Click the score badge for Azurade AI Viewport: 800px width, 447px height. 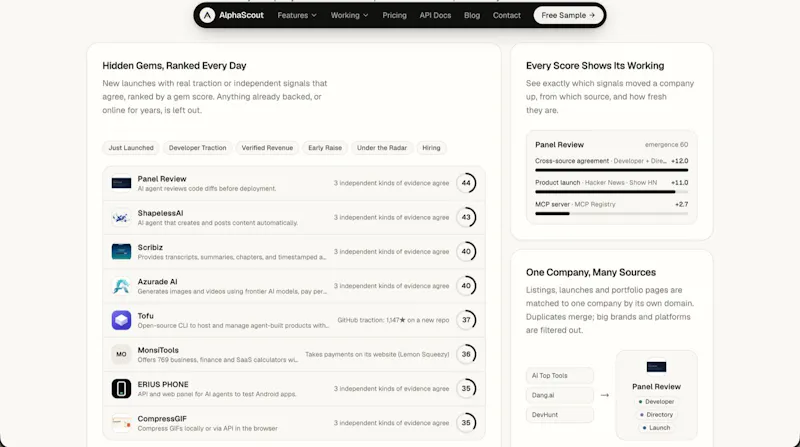(x=466, y=286)
